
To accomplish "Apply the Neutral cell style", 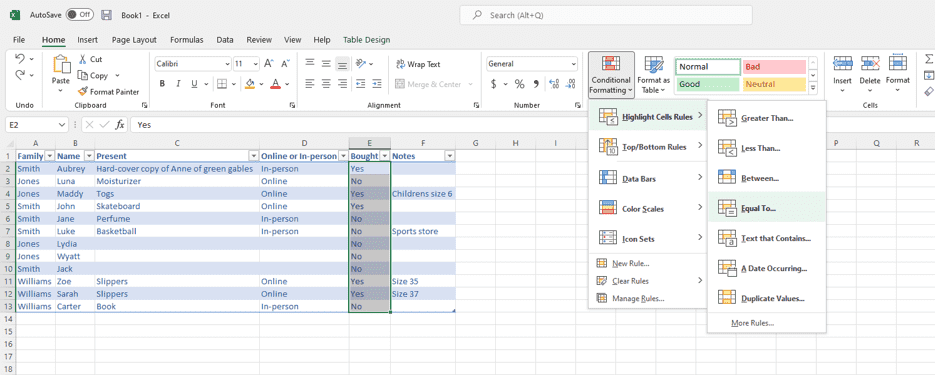I will pyautogui.click(x=774, y=84).
